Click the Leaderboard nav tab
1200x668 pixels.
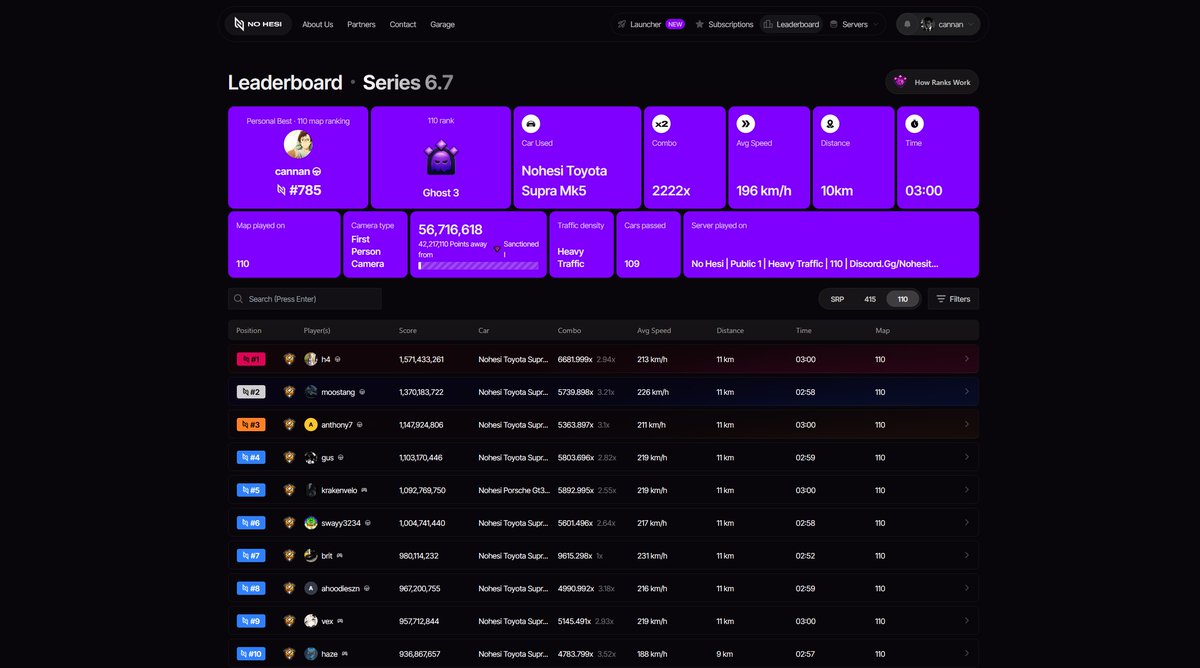point(790,24)
